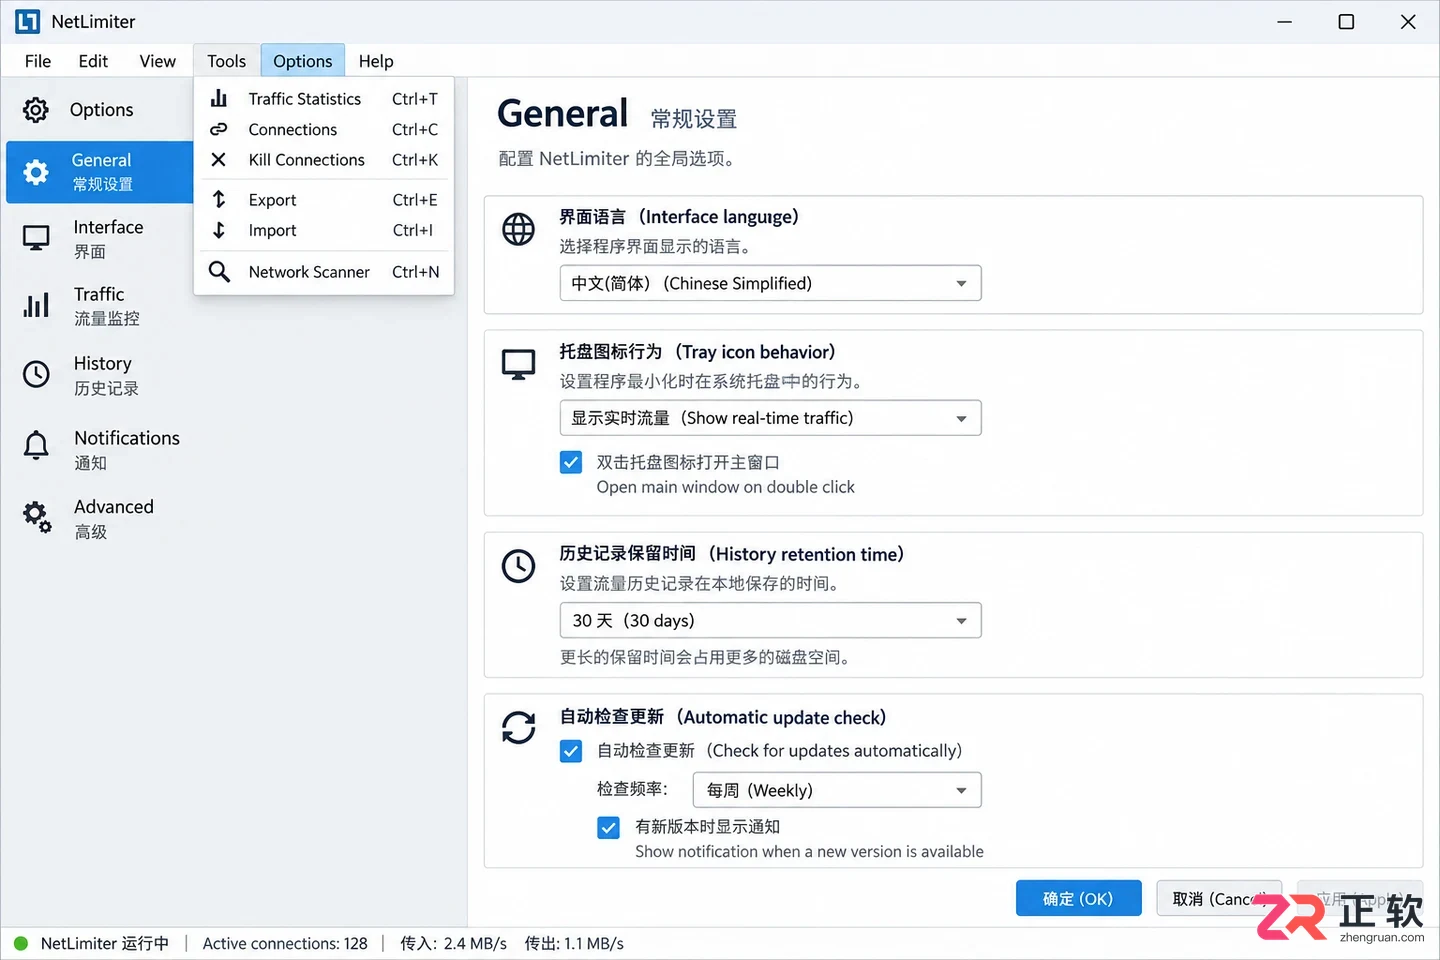Click the Options gear icon in sidebar header

pos(36,110)
